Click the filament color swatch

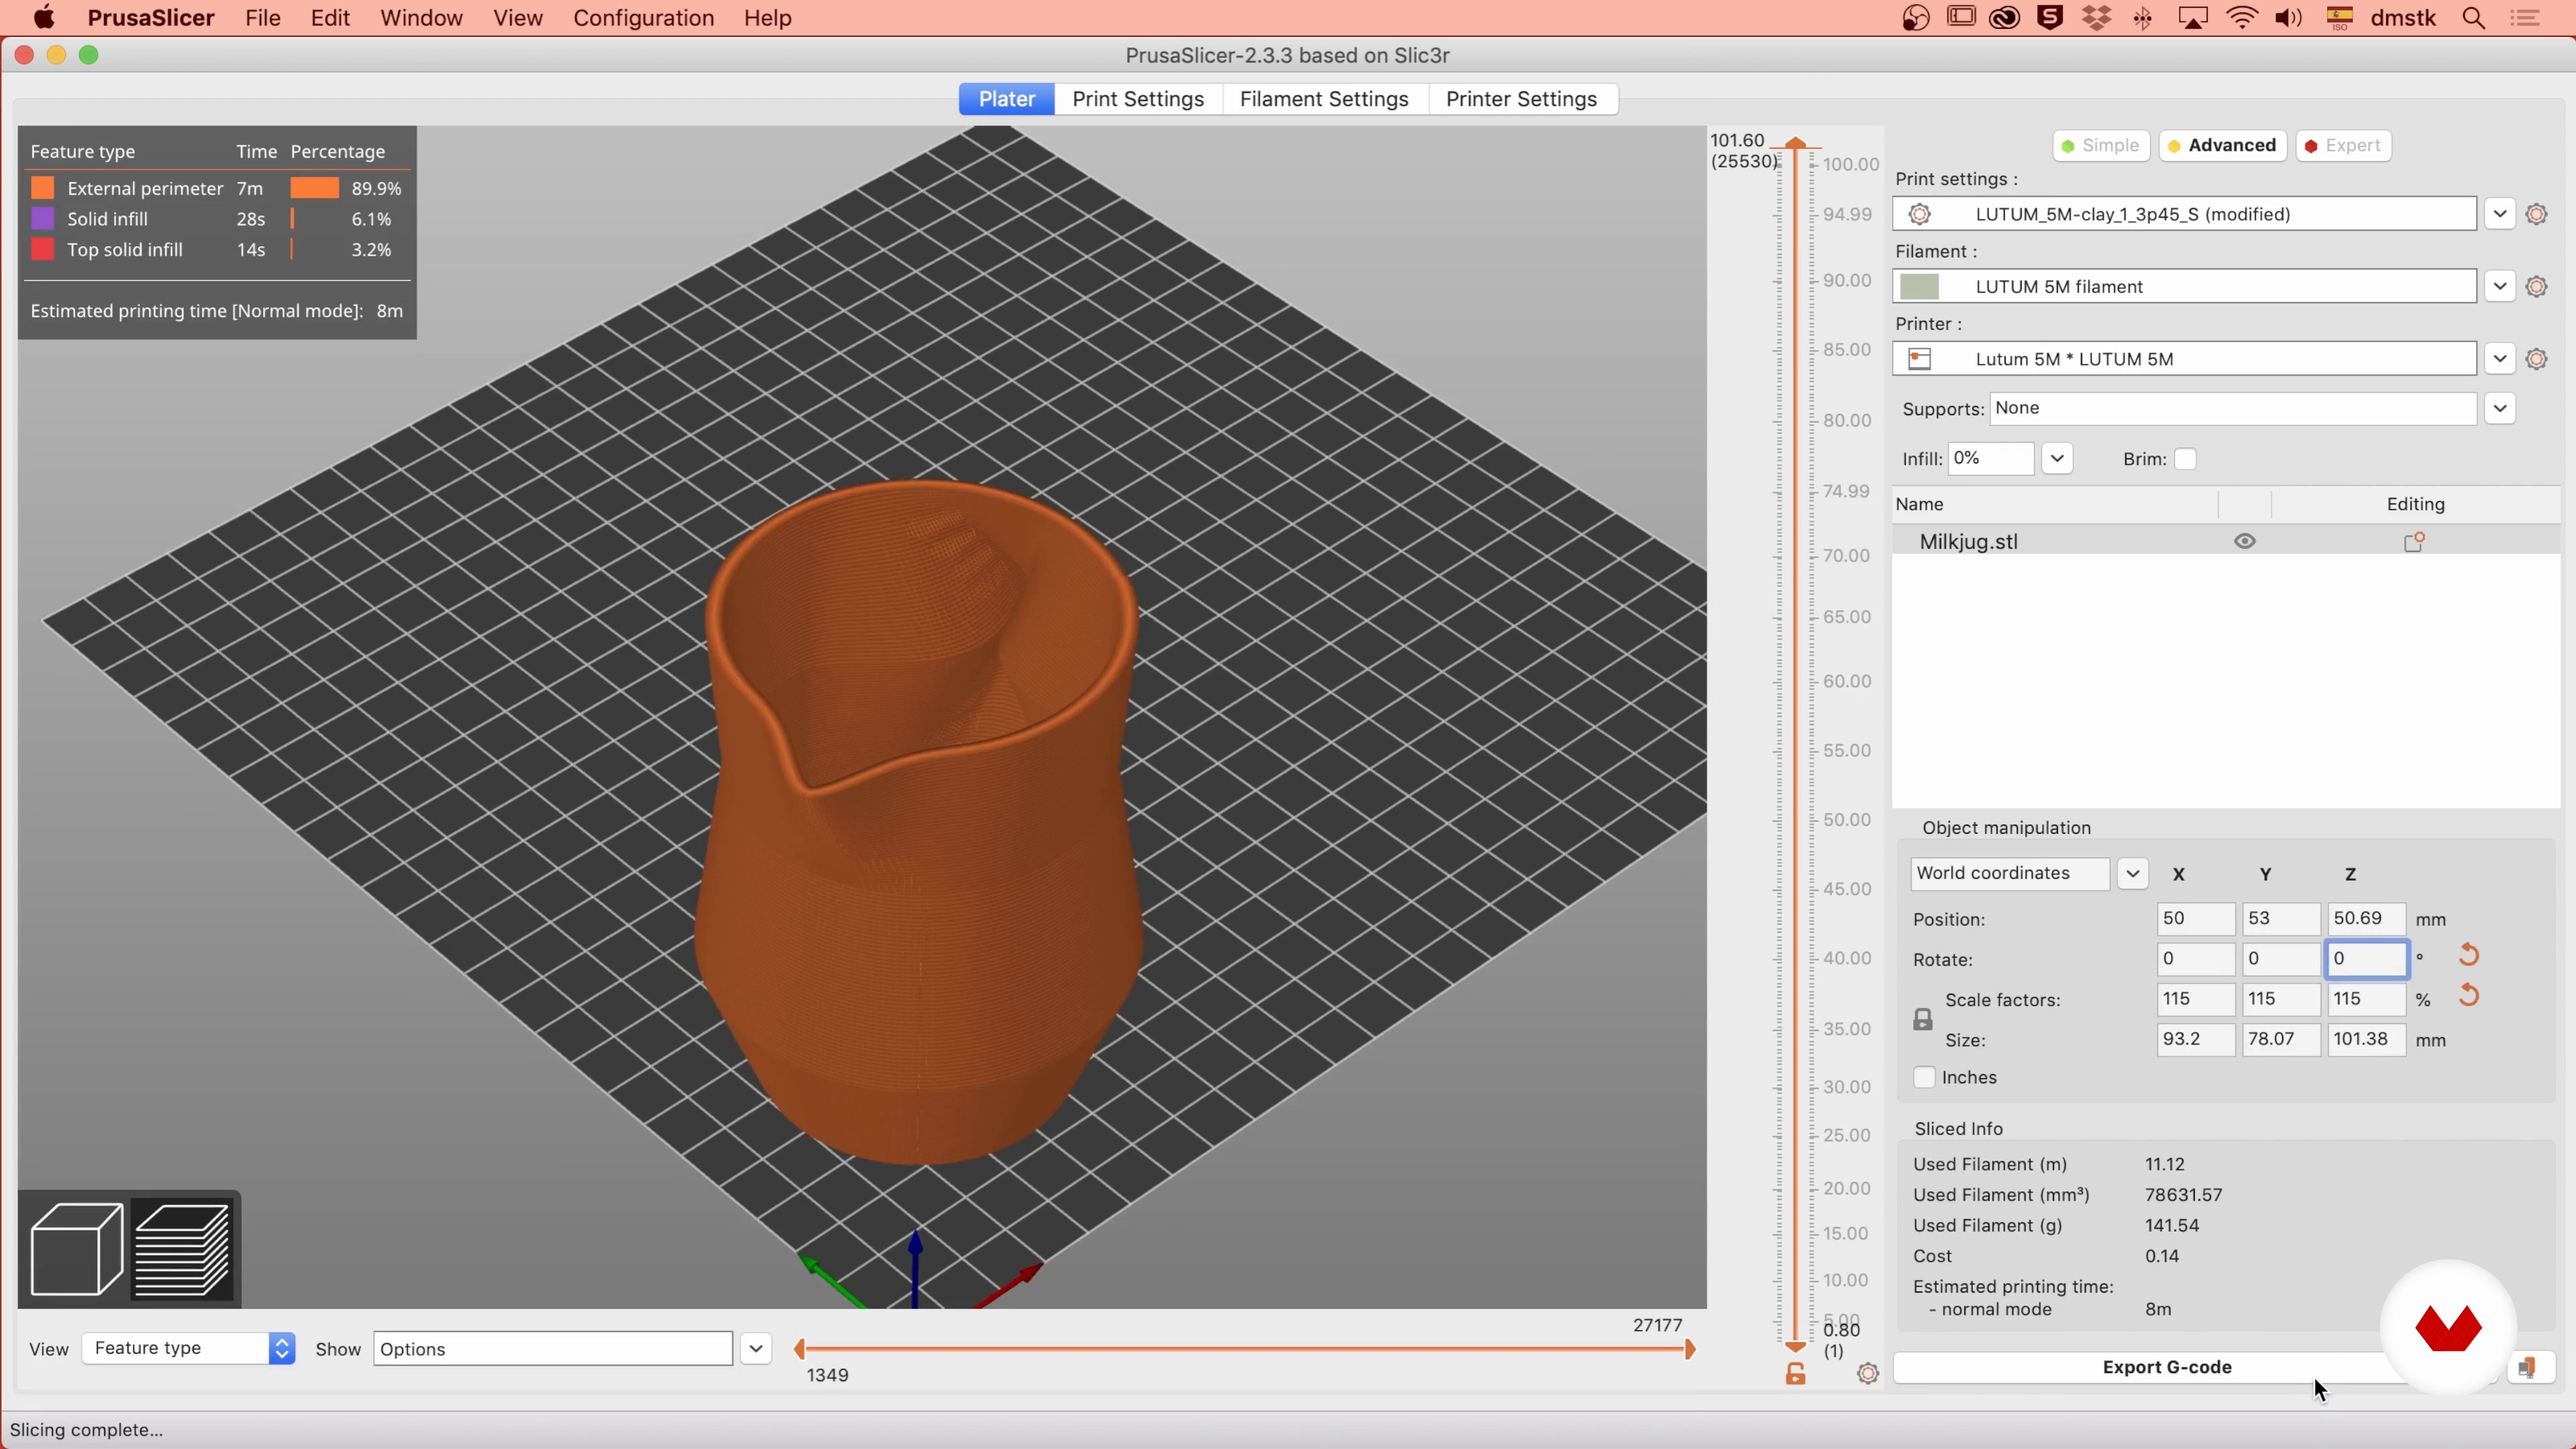click(x=1919, y=287)
